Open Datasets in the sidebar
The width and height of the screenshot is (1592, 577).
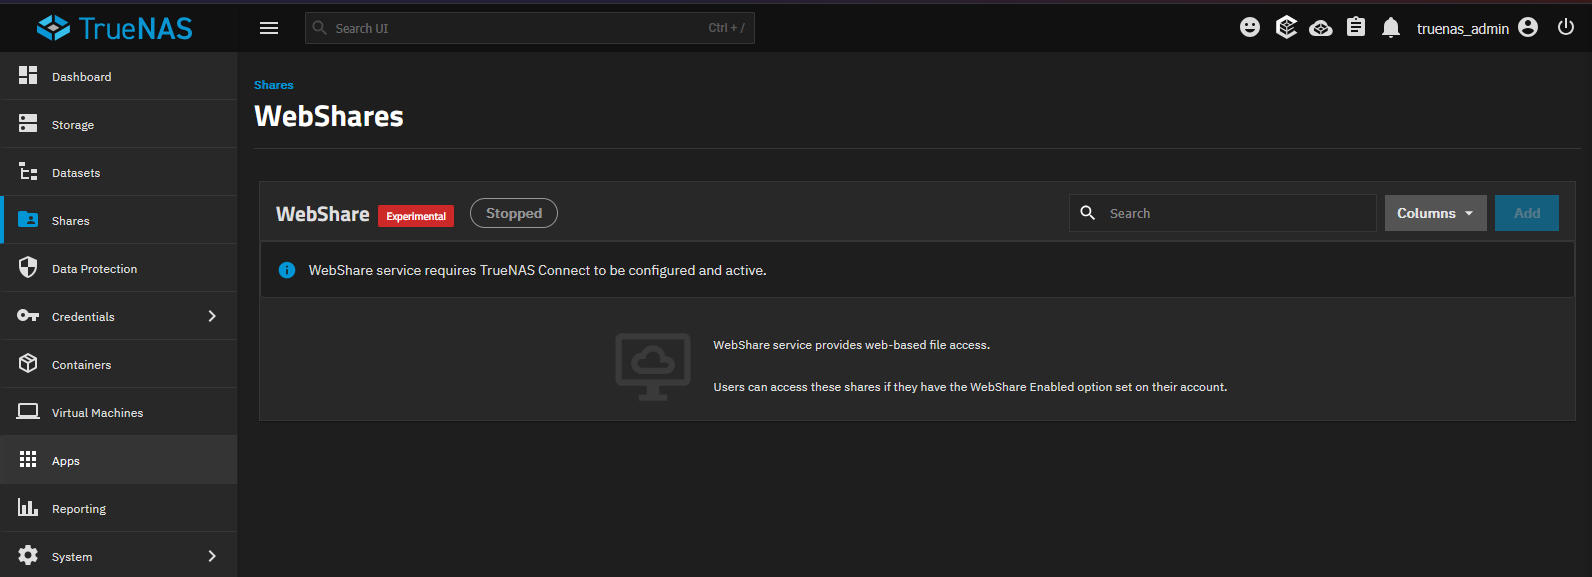coord(119,172)
